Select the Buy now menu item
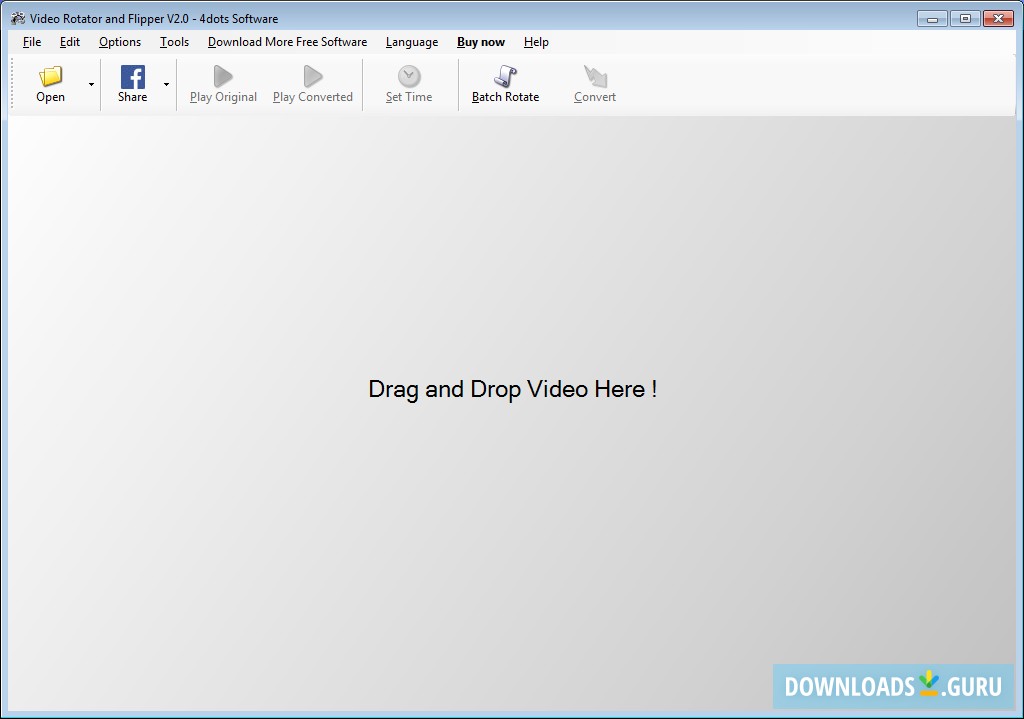1024x719 pixels. pos(481,42)
